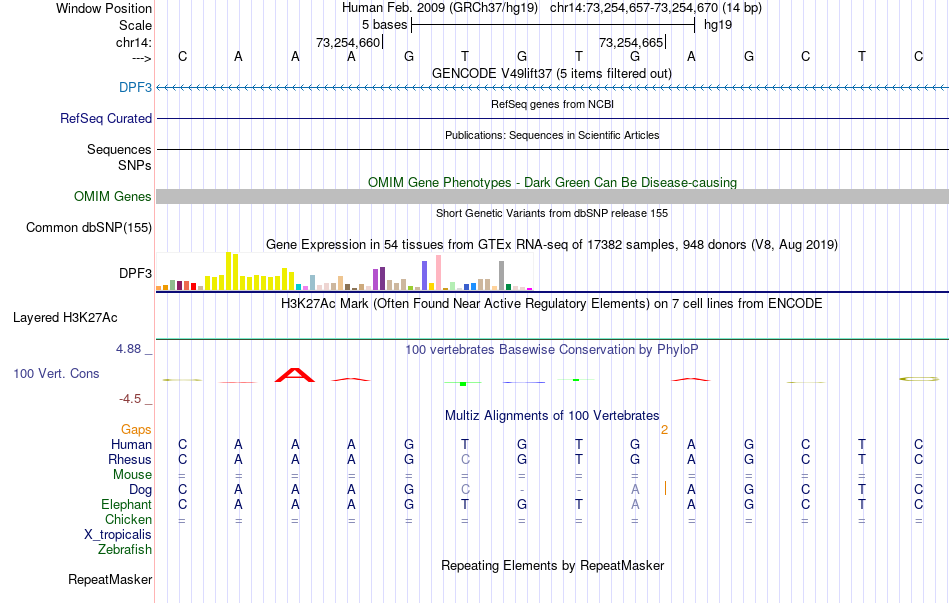Click the DPF3 gene arrow track line
This screenshot has height=603, width=950.
(x=552, y=88)
